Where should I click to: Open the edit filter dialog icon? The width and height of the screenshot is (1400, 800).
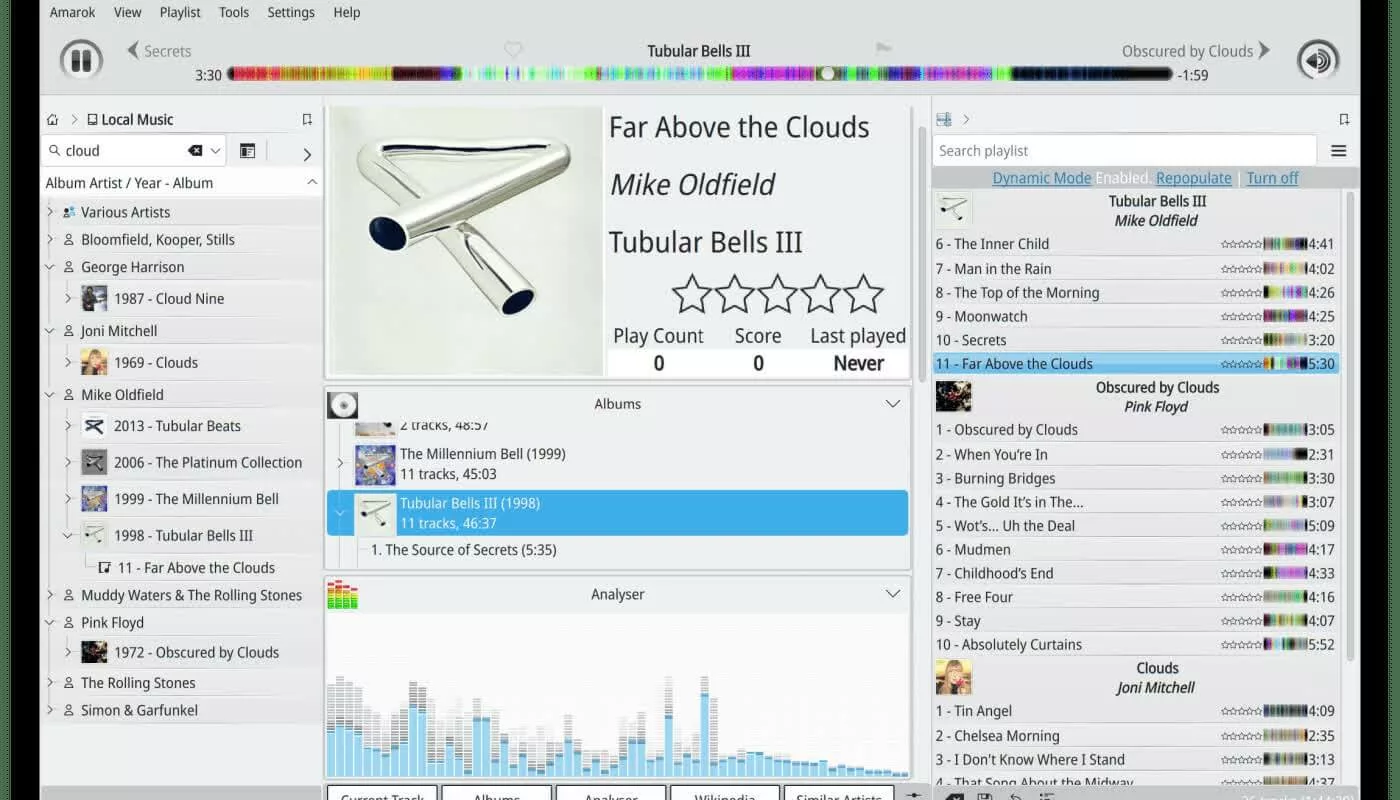247,151
